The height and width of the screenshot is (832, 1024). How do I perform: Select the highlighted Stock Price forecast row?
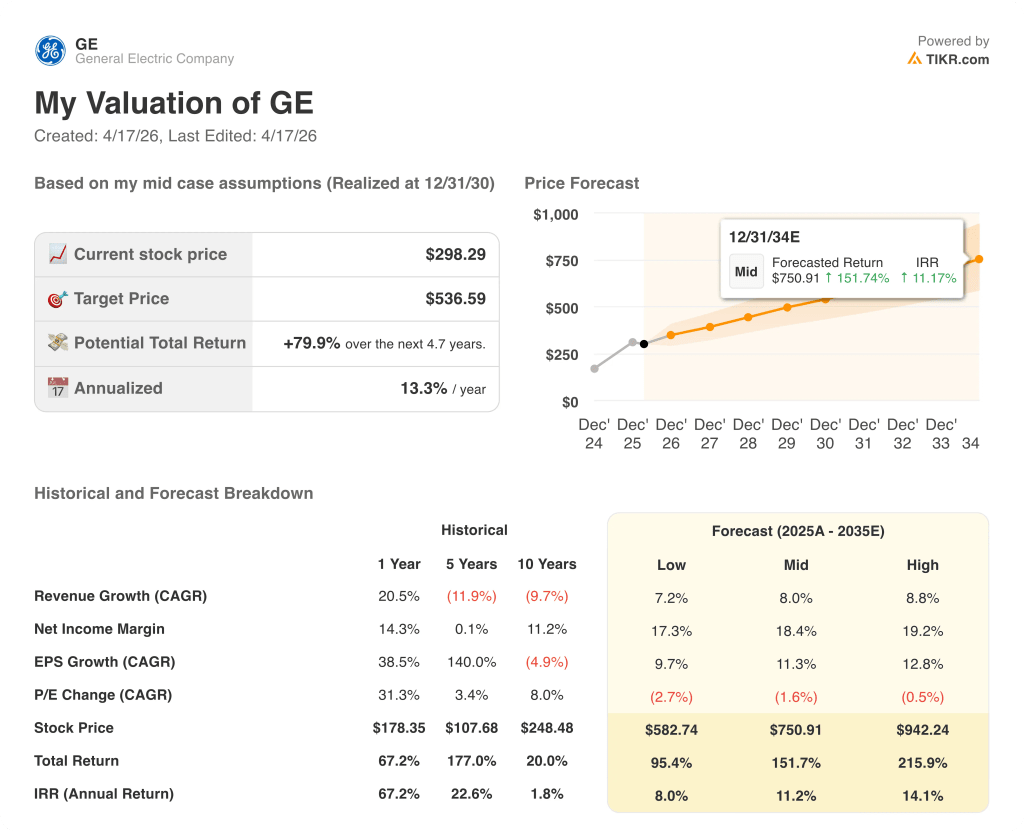796,729
